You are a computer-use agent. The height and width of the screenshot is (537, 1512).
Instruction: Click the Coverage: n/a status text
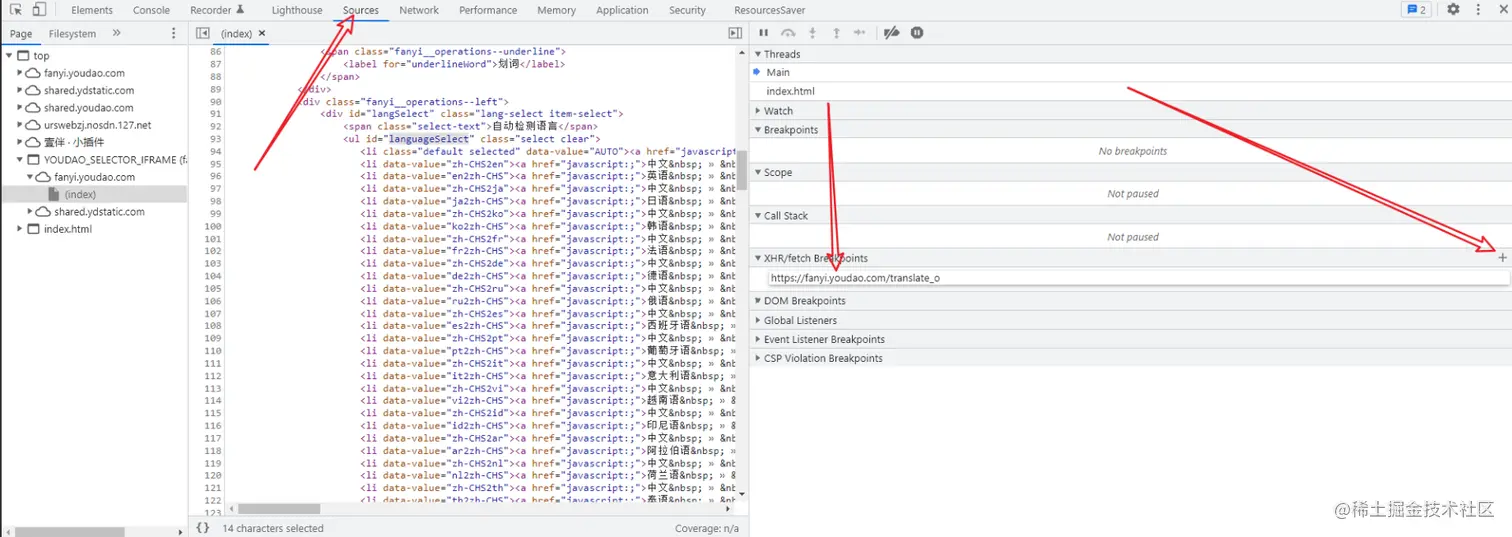point(706,528)
